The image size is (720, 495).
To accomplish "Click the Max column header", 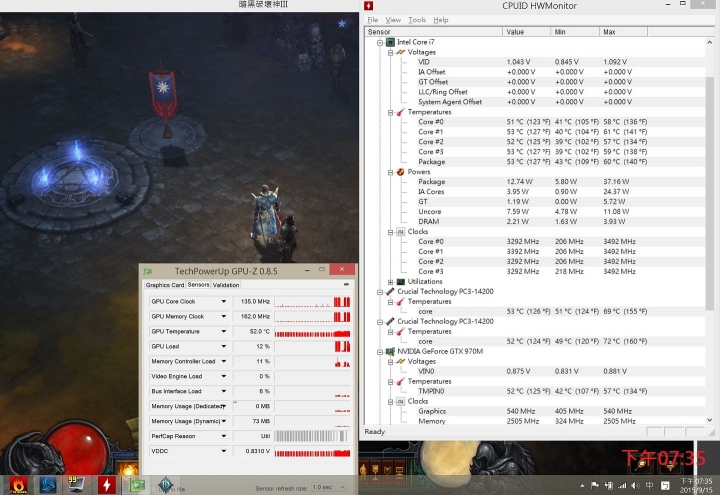I will click(x=624, y=32).
